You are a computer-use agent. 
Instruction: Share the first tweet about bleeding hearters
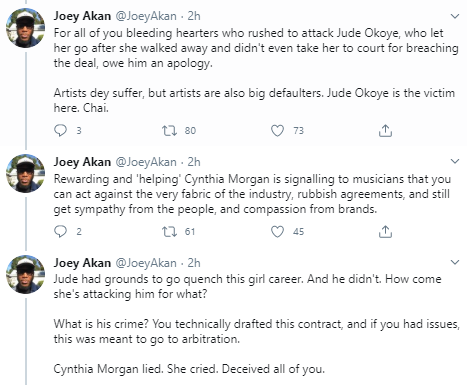pos(385,131)
